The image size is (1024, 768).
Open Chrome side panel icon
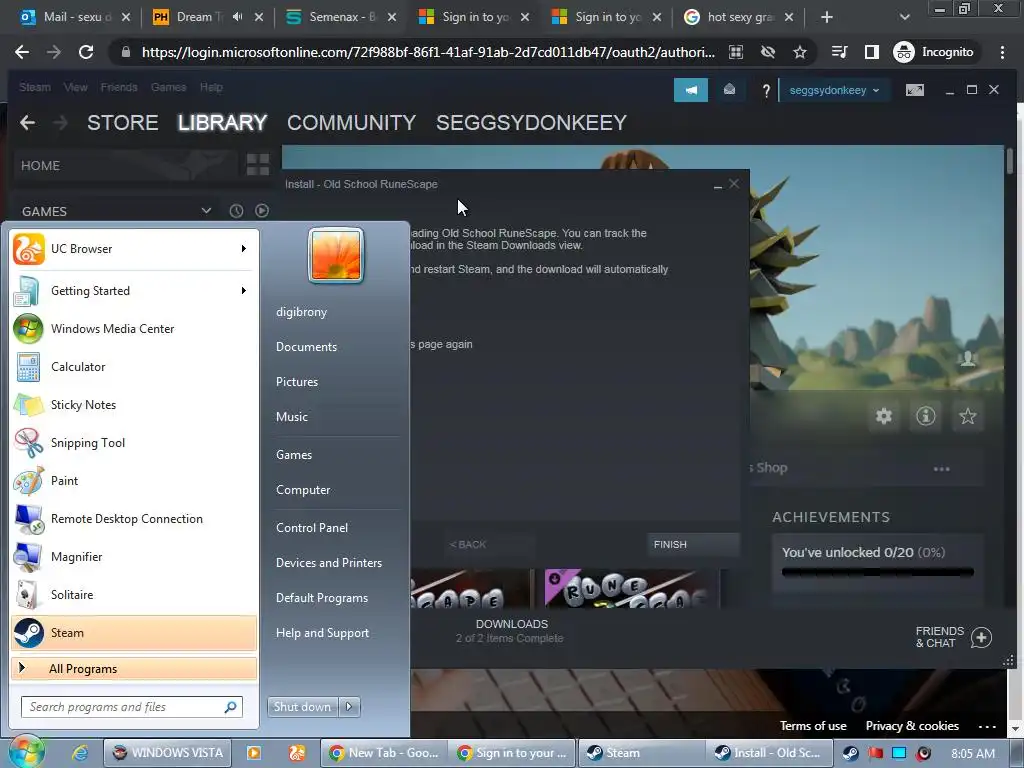tap(871, 52)
